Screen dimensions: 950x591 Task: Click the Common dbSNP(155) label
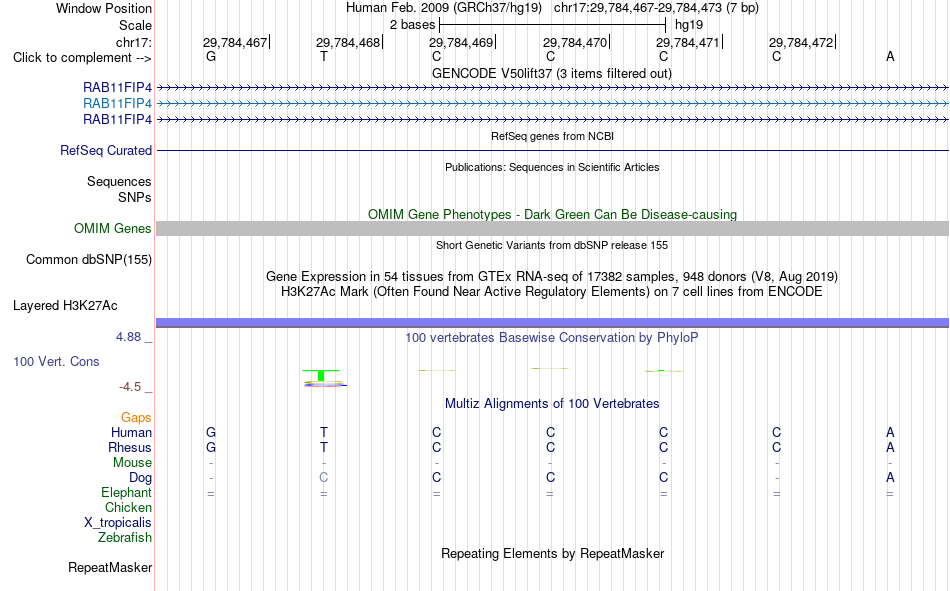point(89,259)
